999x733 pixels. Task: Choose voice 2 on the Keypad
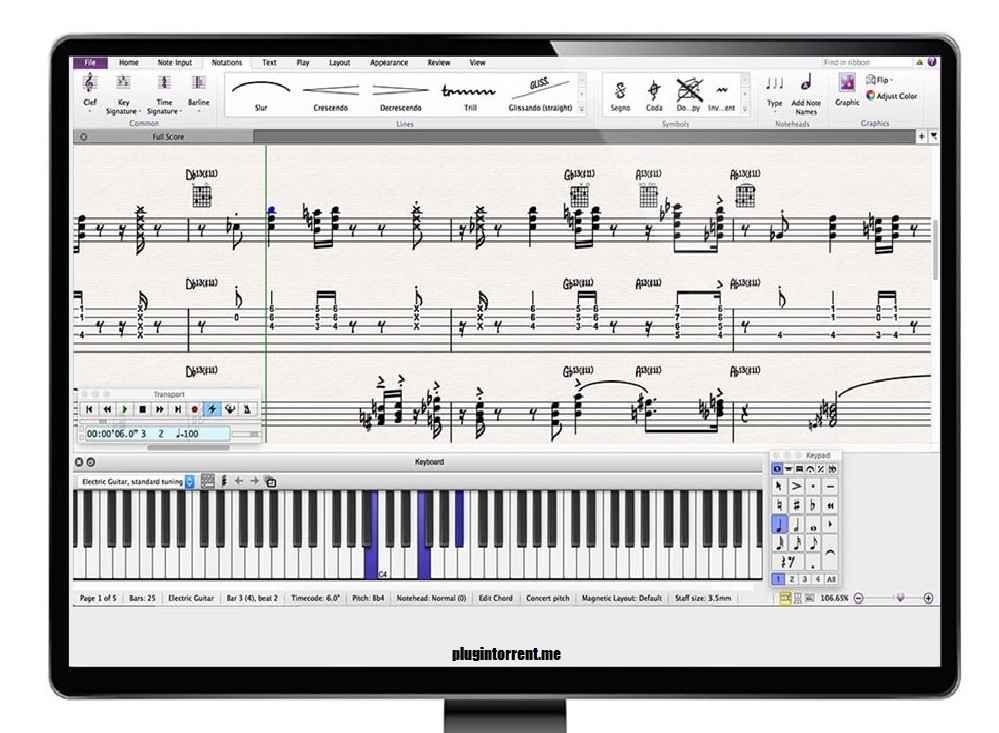[792, 579]
